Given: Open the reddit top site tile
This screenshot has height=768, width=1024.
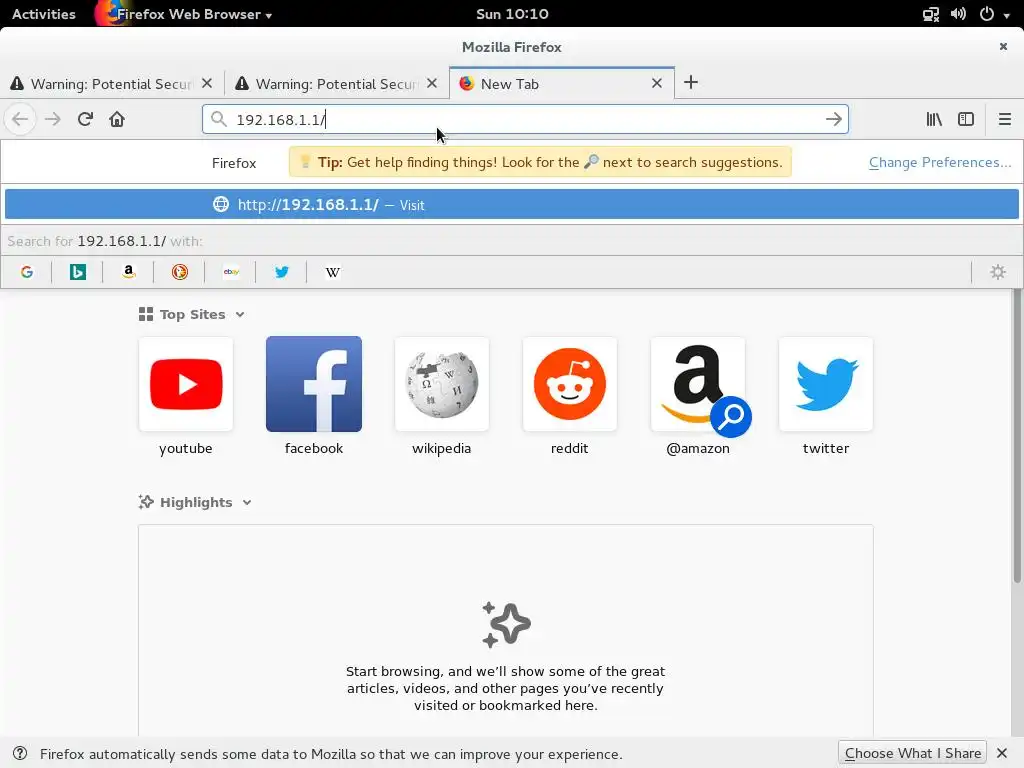Looking at the screenshot, I should [569, 384].
